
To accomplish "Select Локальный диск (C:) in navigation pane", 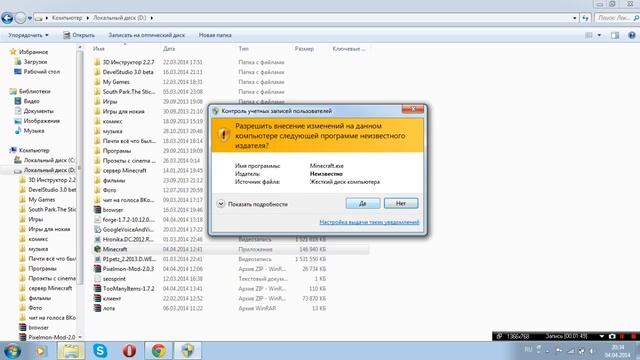I will pyautogui.click(x=49, y=160).
